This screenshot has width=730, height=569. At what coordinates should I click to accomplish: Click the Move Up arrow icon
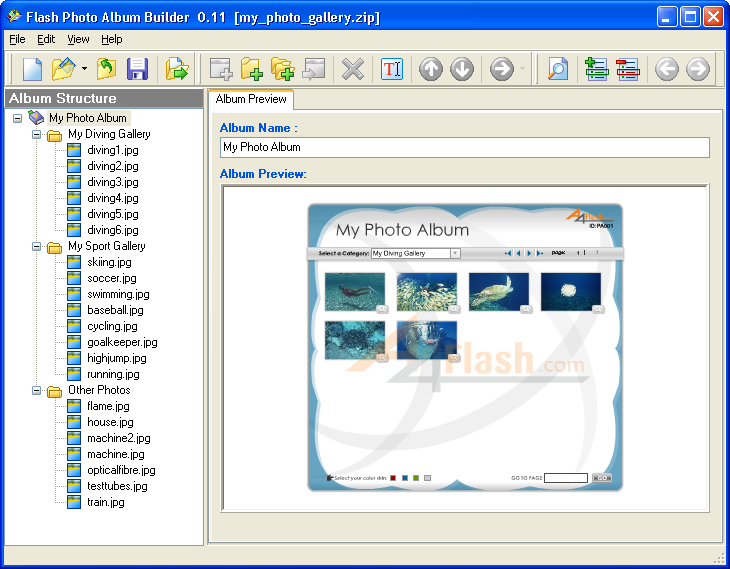tap(431, 69)
